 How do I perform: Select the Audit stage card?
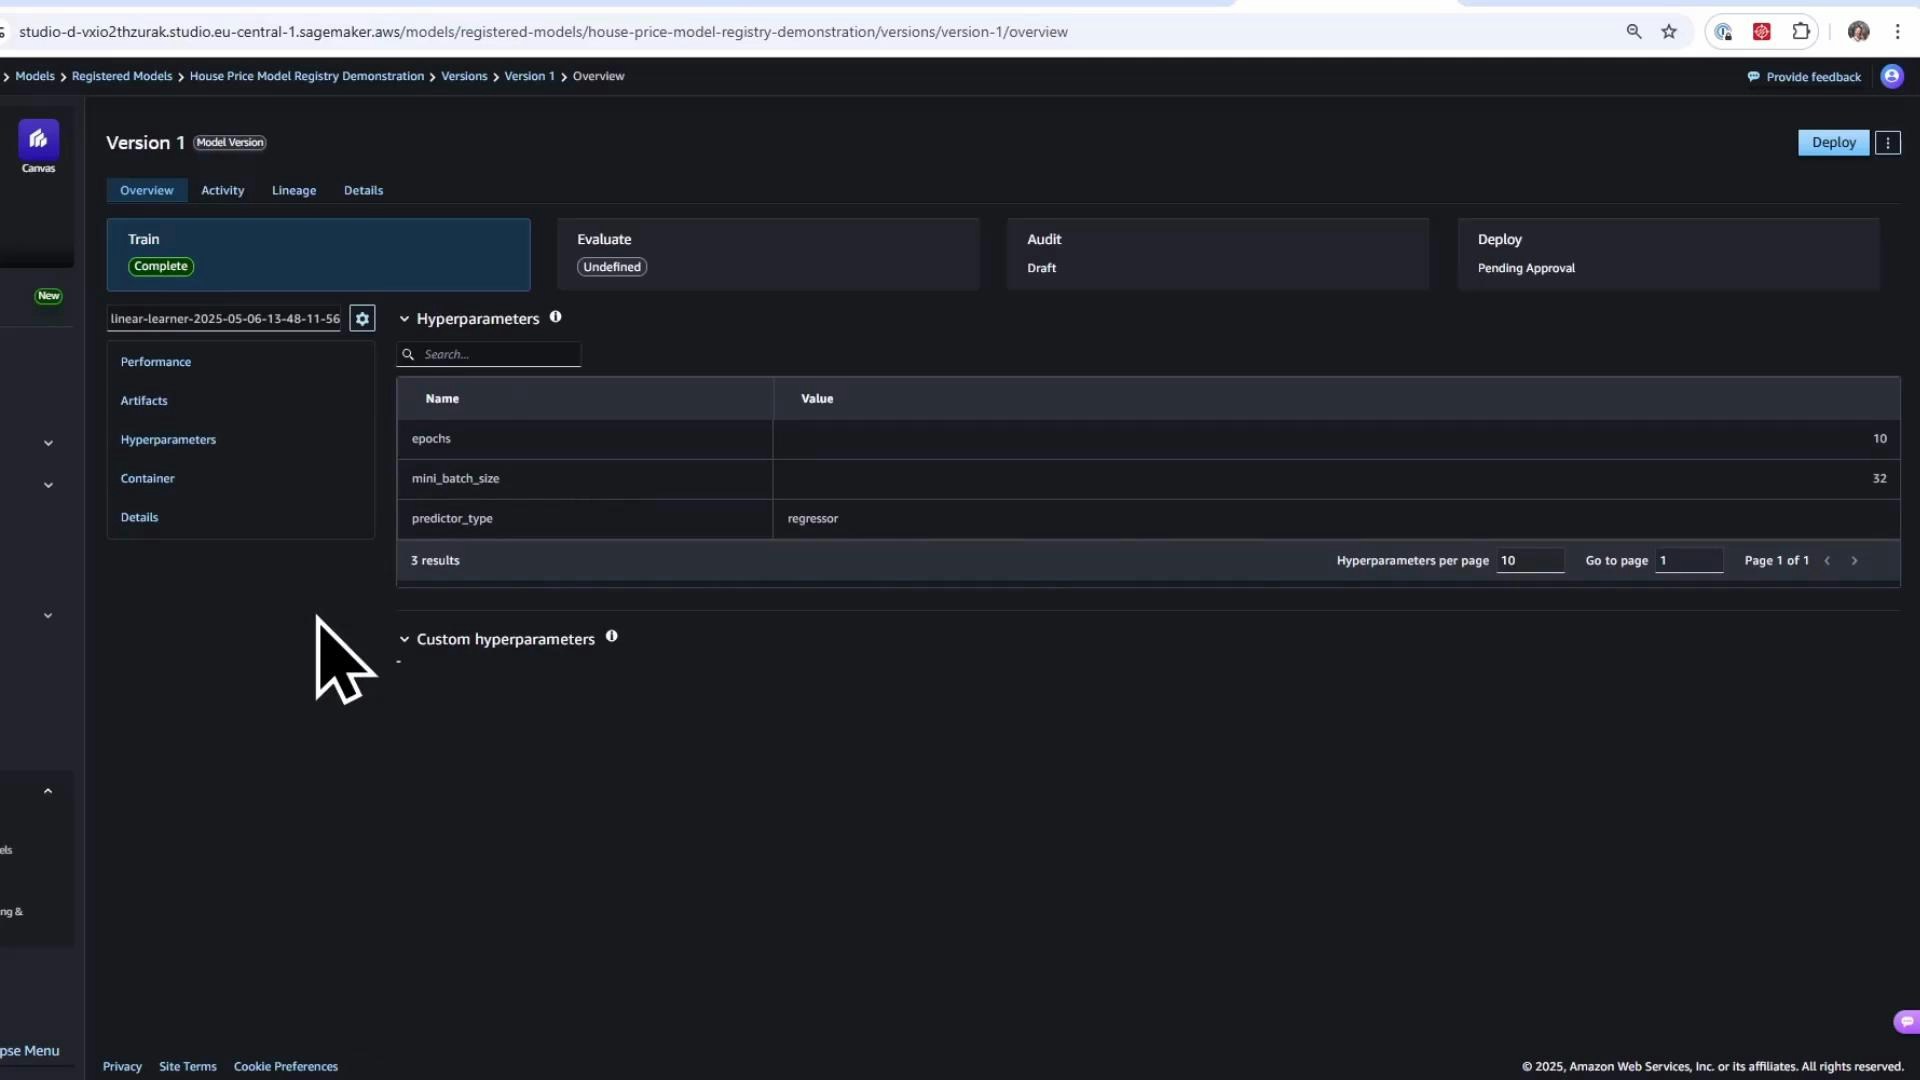pos(1218,254)
